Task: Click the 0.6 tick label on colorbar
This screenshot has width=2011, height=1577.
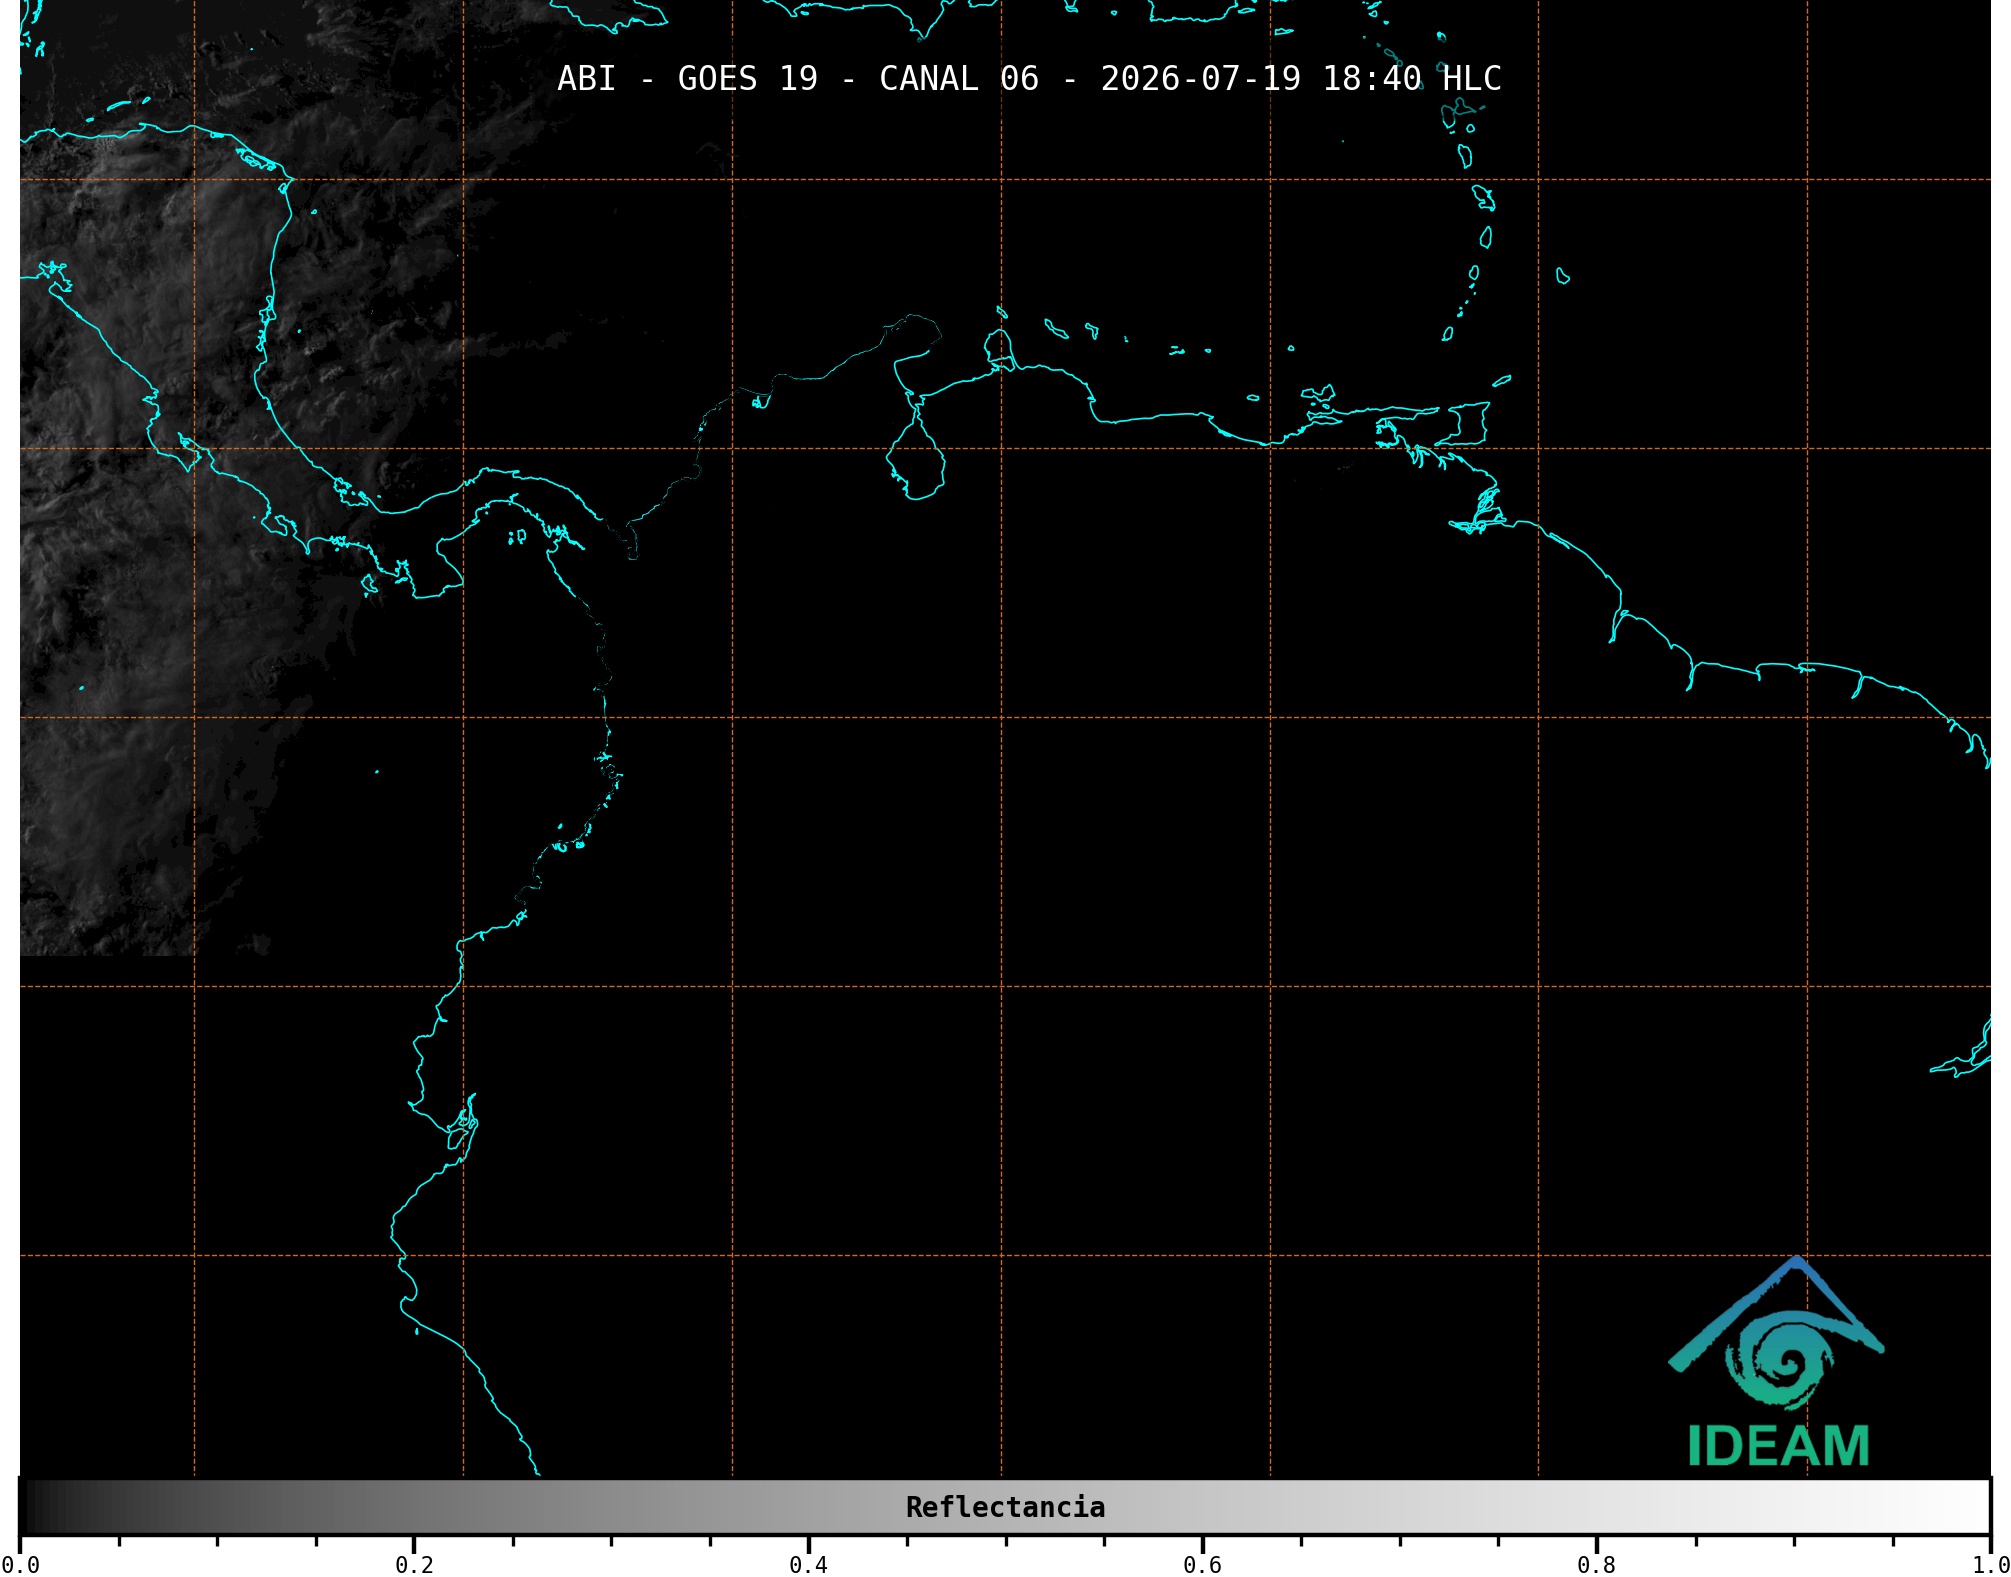Action: pyautogui.click(x=1202, y=1564)
